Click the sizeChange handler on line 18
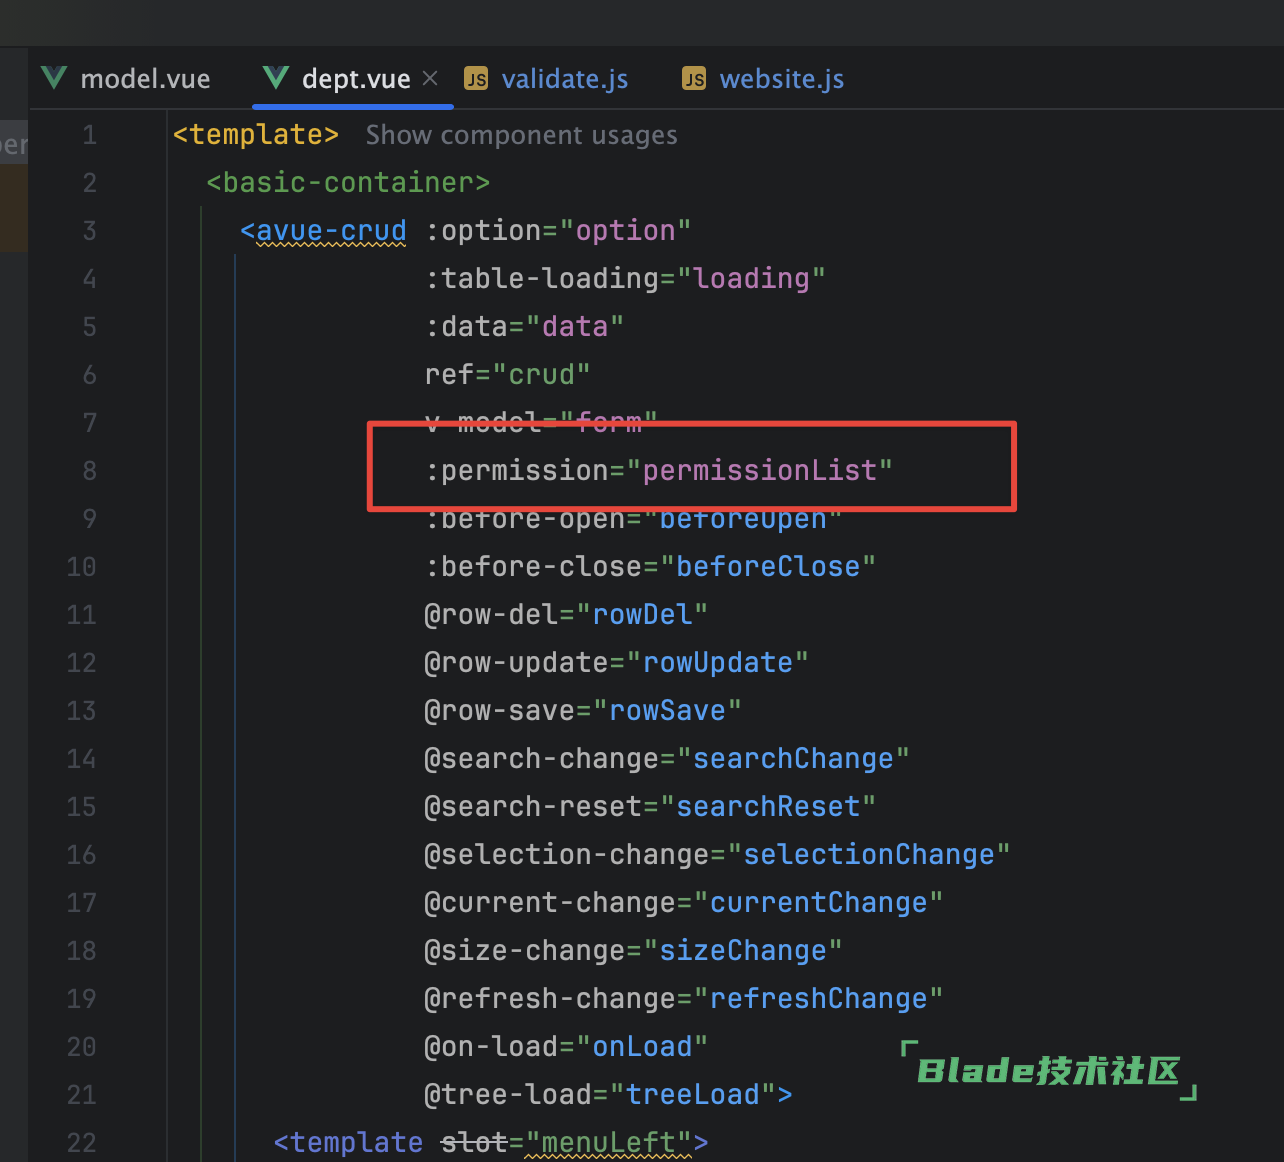The width and height of the screenshot is (1284, 1162). point(743,951)
